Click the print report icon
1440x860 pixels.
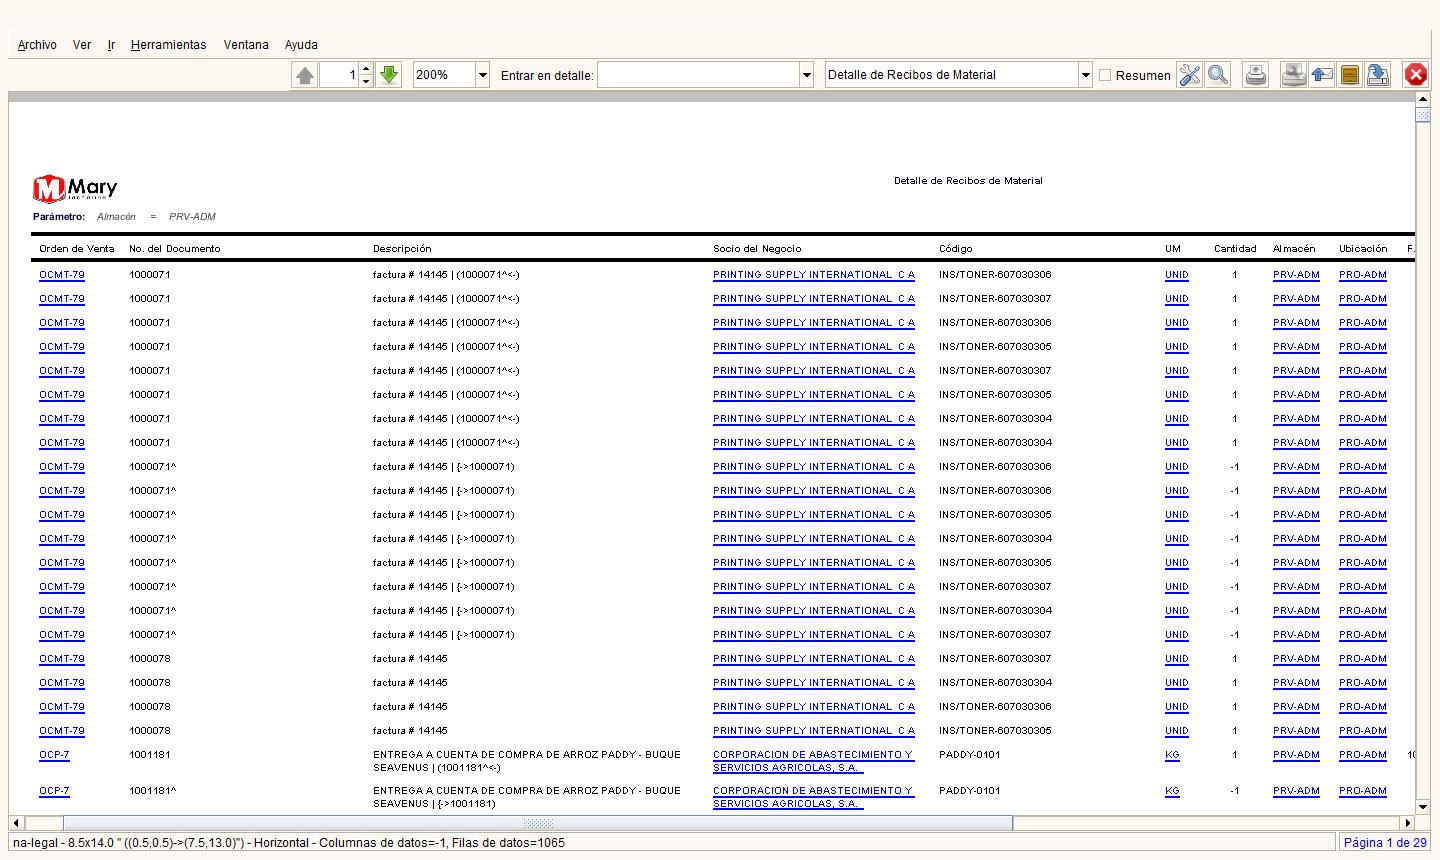pyautogui.click(x=1256, y=75)
